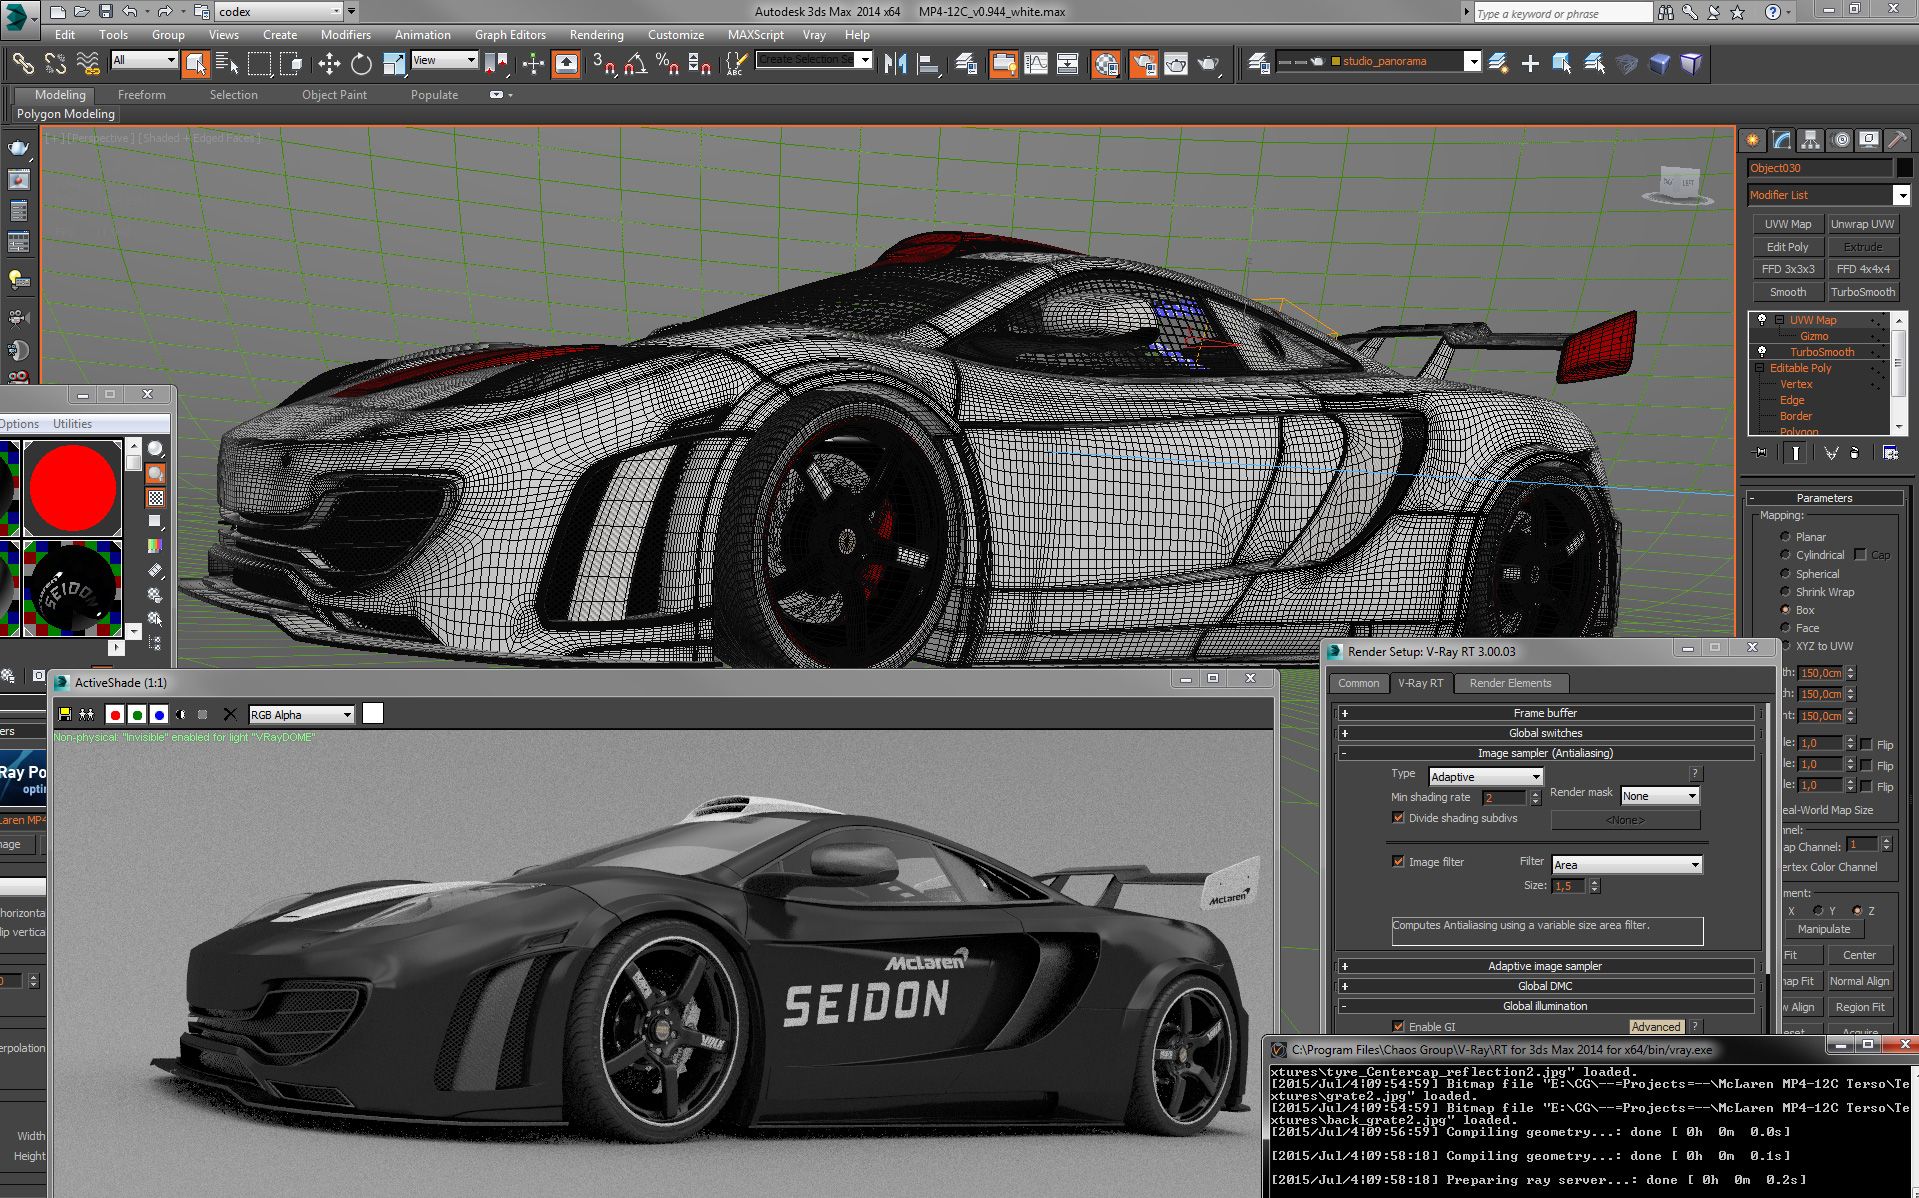The height and width of the screenshot is (1198, 1919).
Task: Toggle Enable GI checkbox
Action: click(x=1398, y=1027)
